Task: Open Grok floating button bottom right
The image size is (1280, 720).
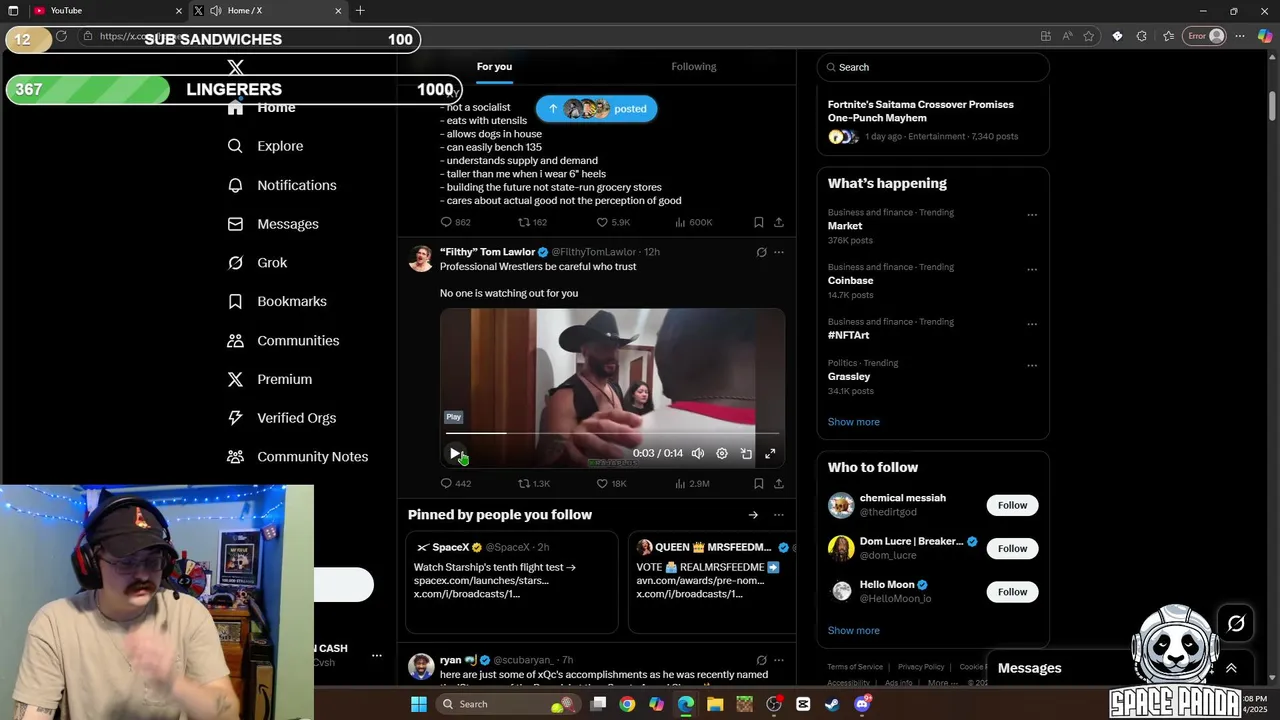Action: pyautogui.click(x=1236, y=624)
